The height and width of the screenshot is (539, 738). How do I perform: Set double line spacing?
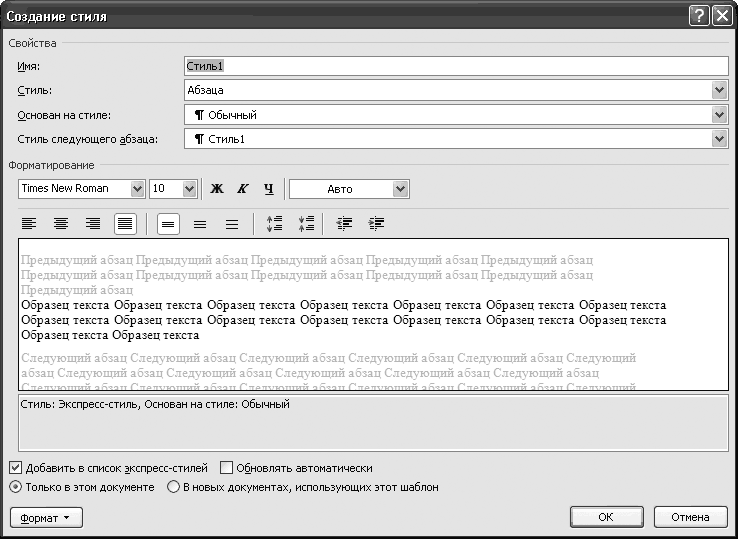coord(232,224)
